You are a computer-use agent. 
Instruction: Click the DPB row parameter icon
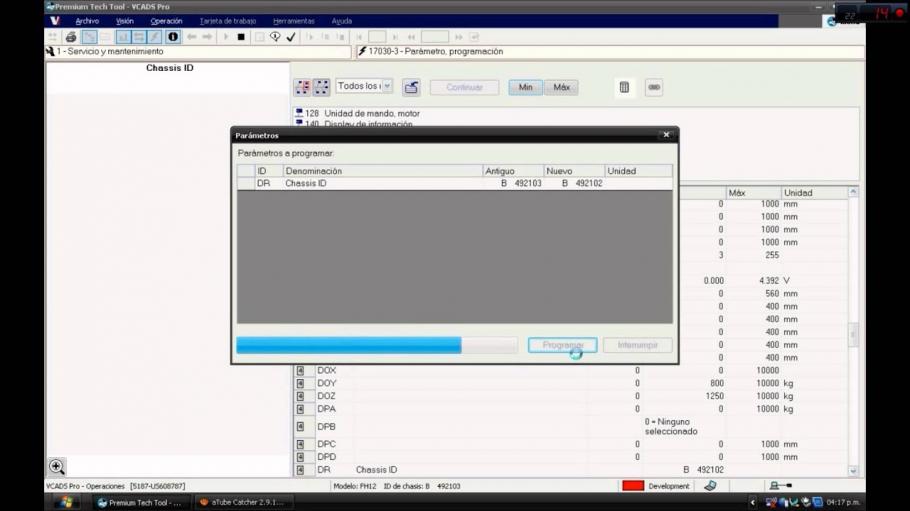(301, 426)
